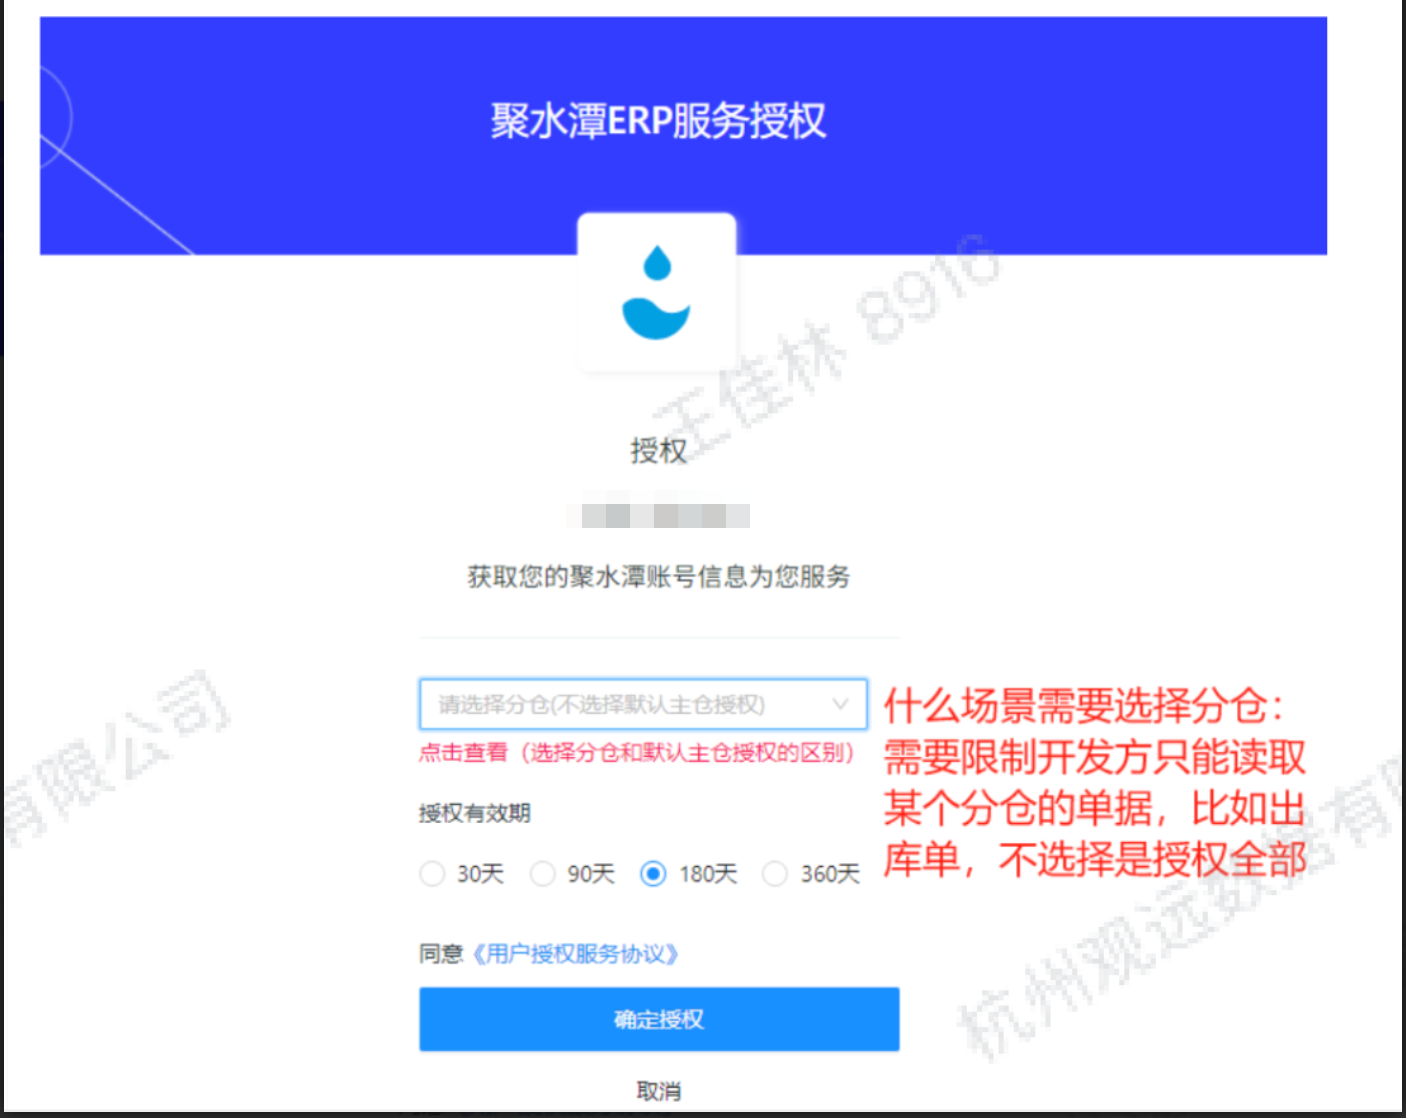This screenshot has width=1406, height=1118.
Task: Click the 授权 heading below the logo
Action: [658, 451]
